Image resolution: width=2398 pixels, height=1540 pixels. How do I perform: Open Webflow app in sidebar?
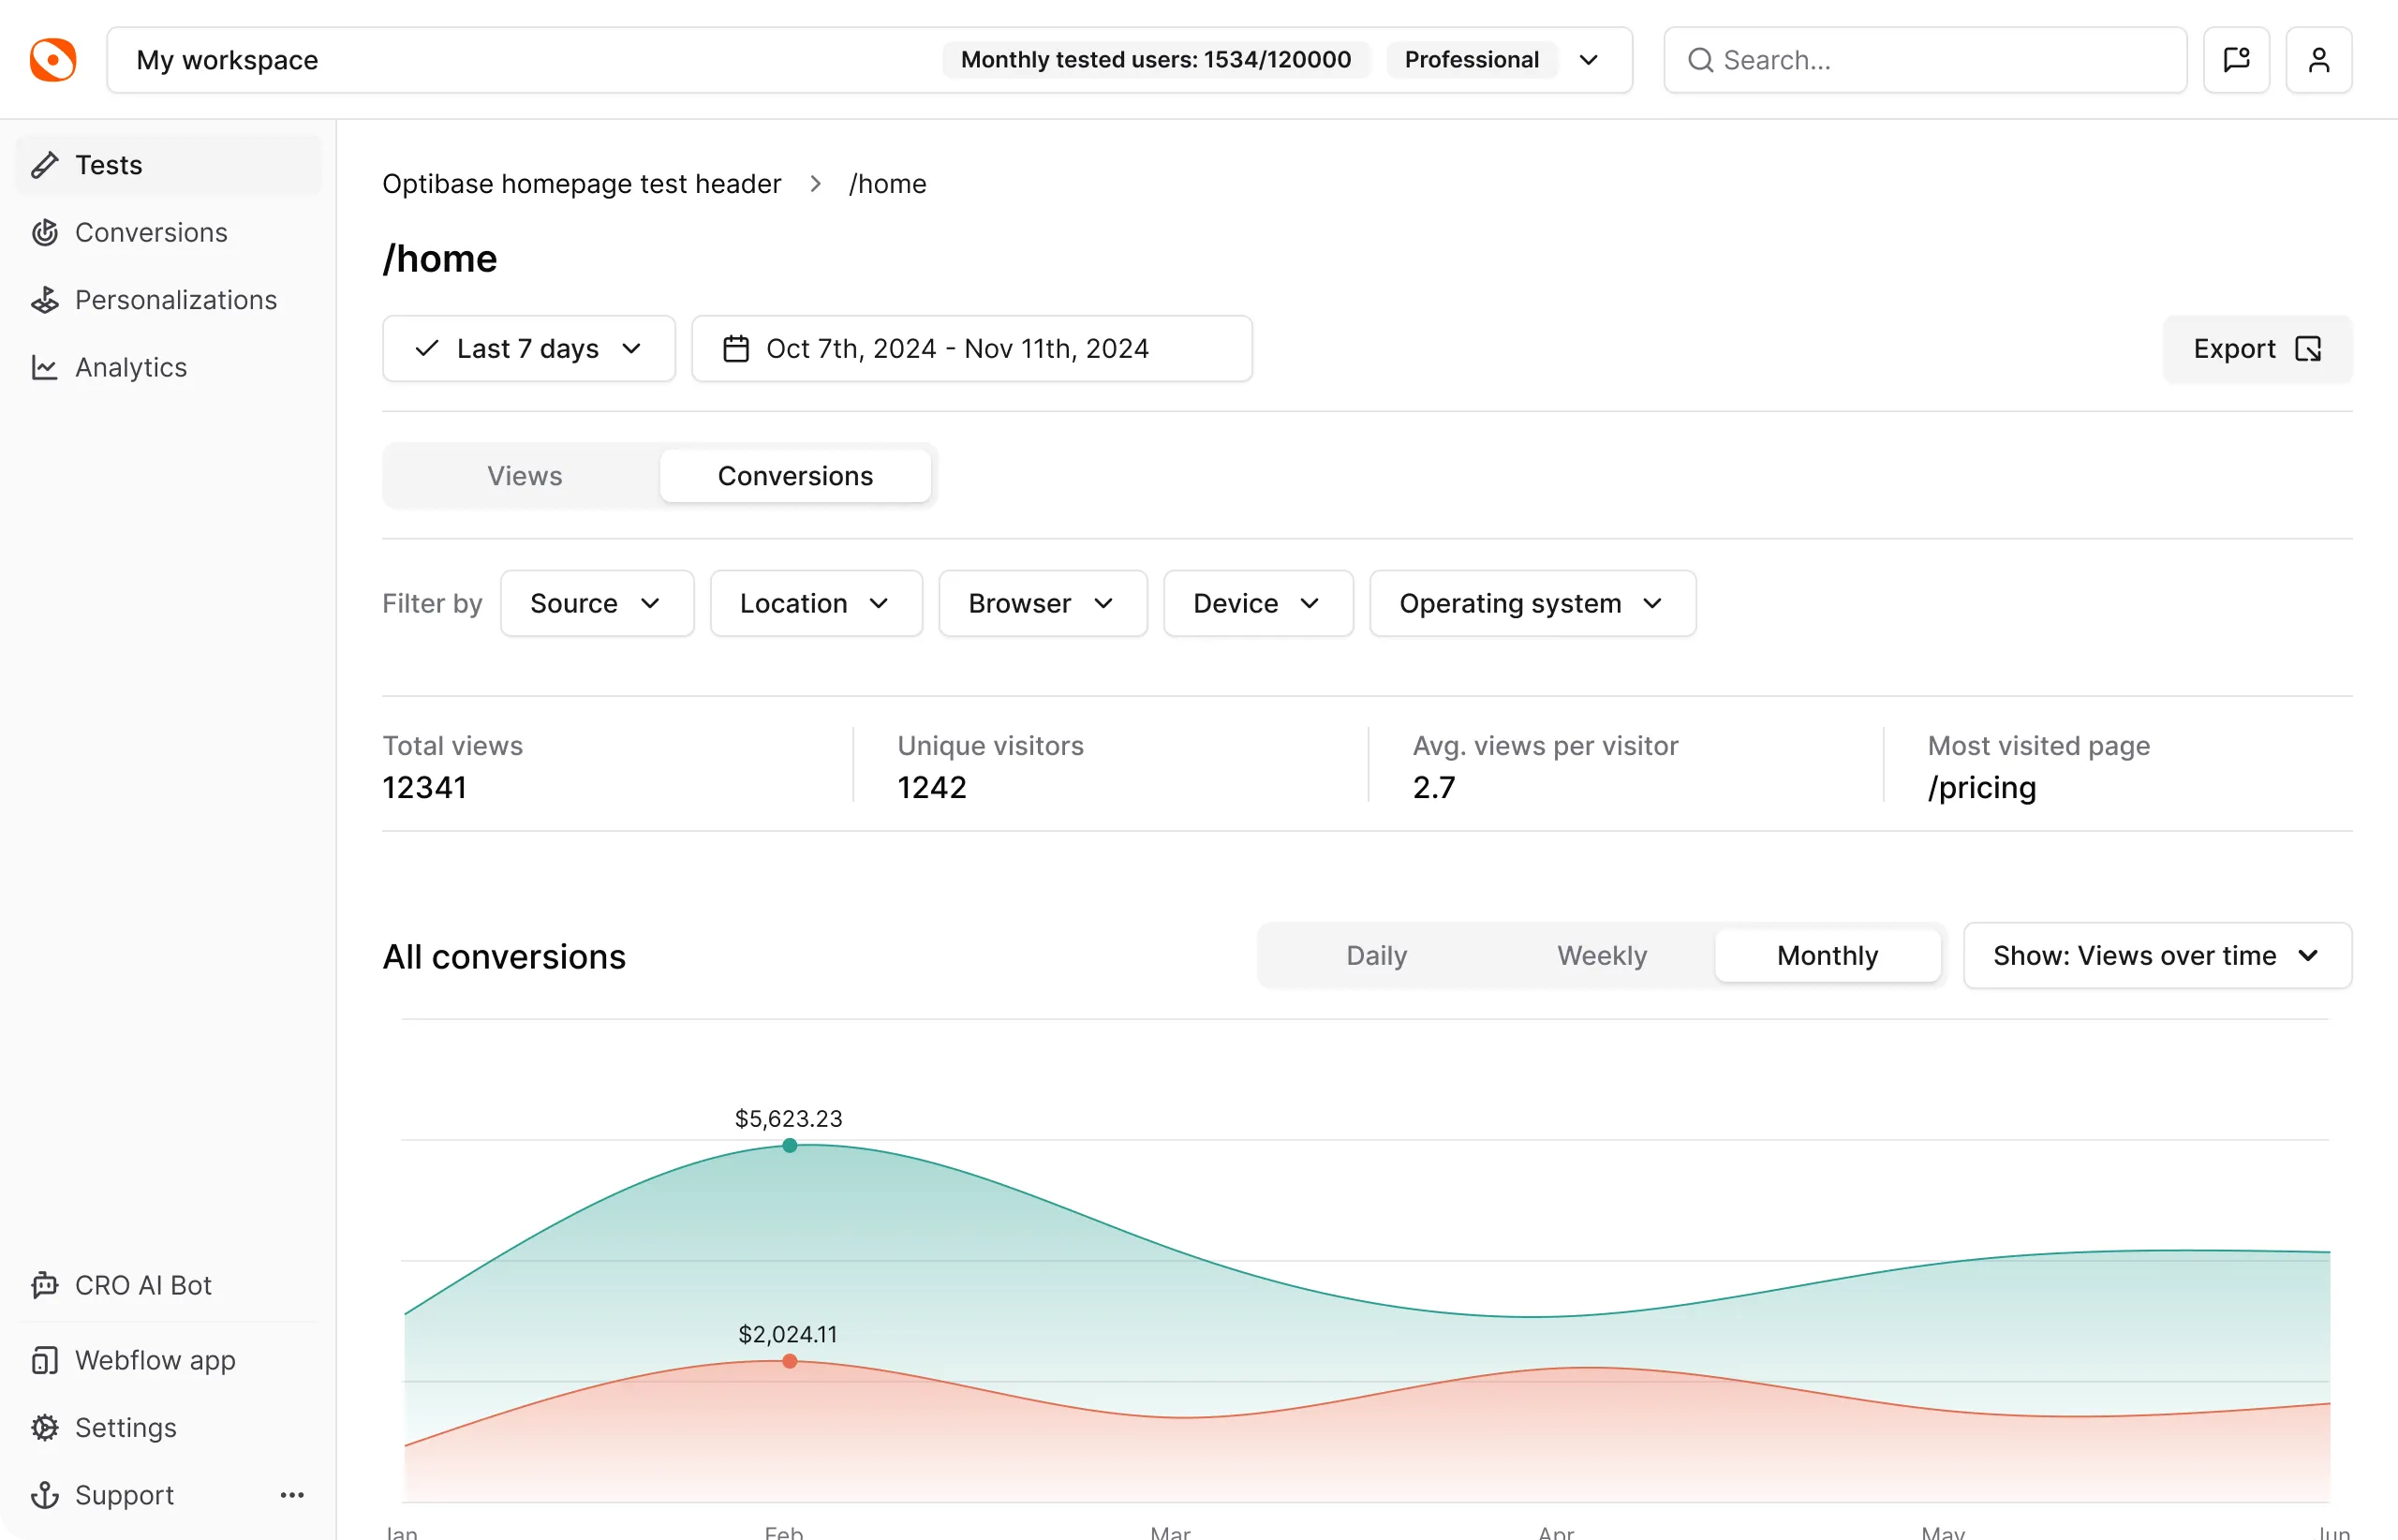tap(155, 1360)
